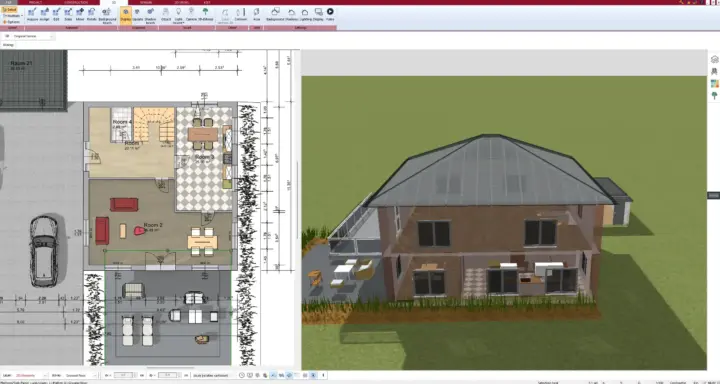Open the Background texture tool
Viewport: 720px width, 384px height.
pyautogui.click(x=107, y=16)
